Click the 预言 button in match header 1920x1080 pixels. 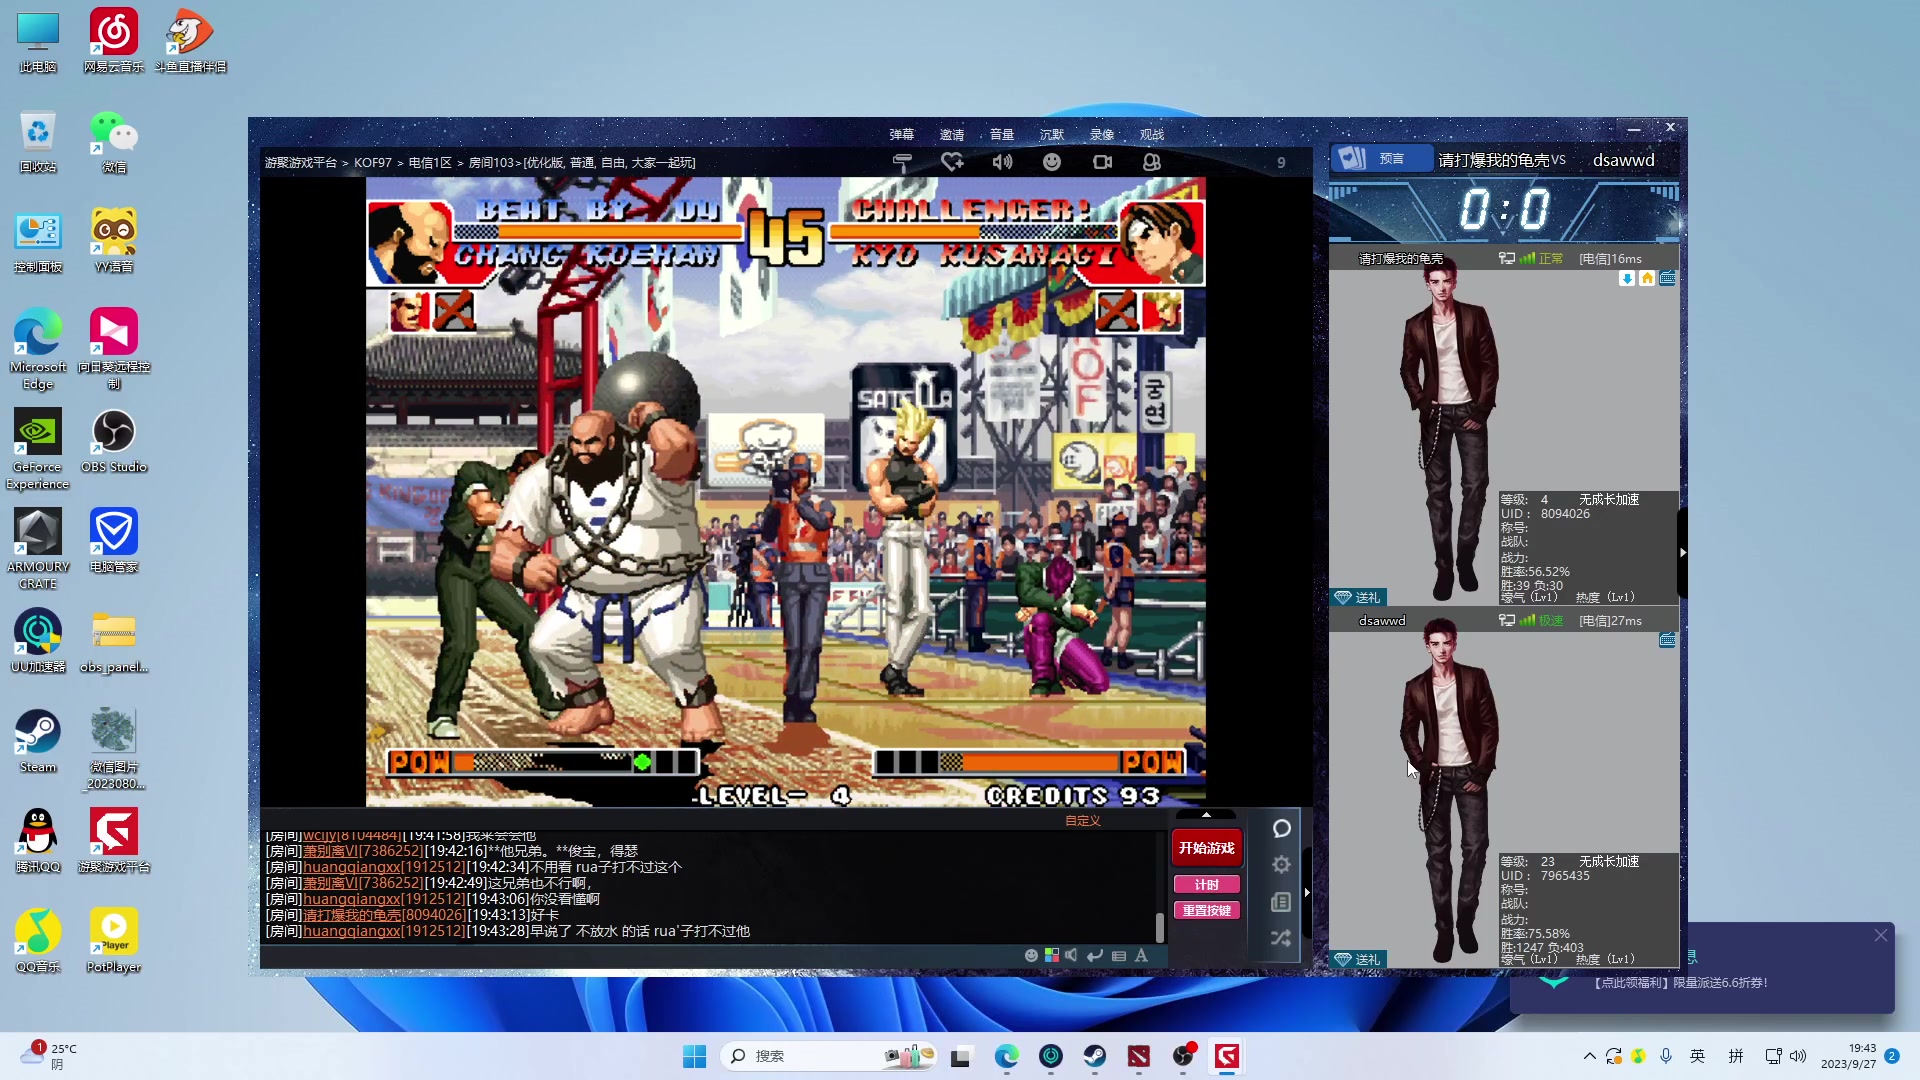[x=1381, y=159]
